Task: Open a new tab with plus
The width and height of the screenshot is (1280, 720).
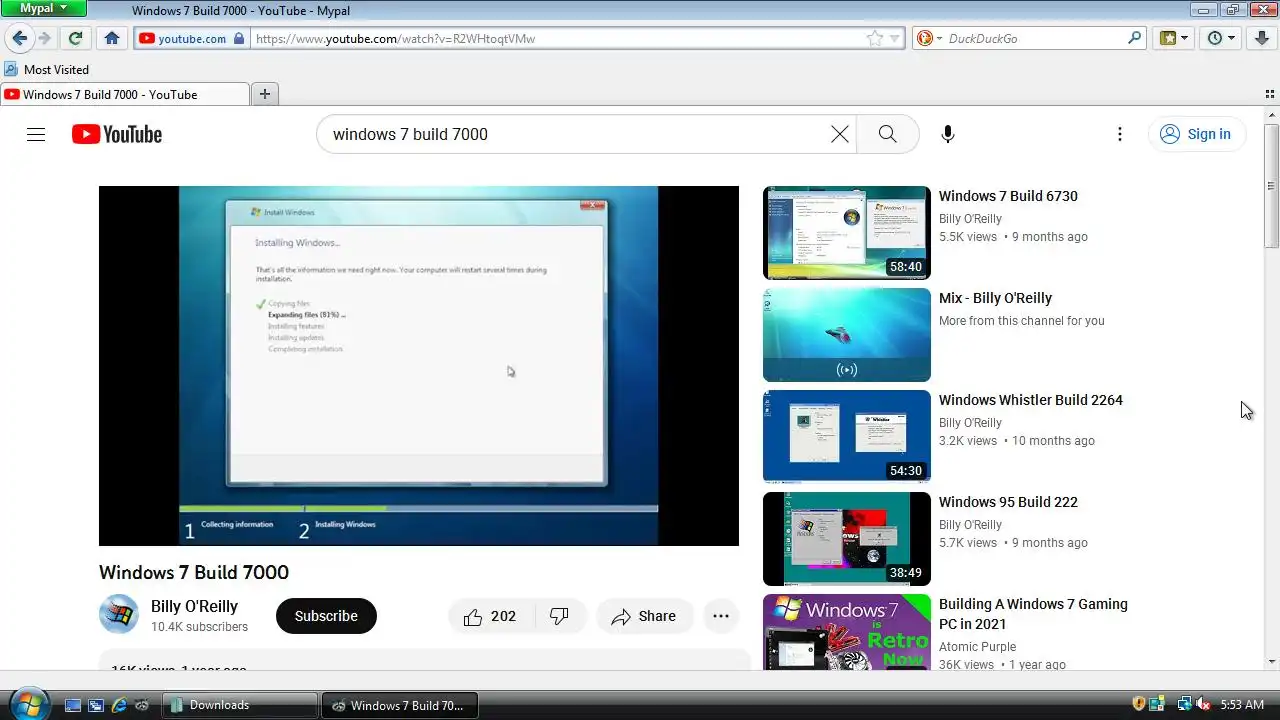Action: (x=265, y=94)
